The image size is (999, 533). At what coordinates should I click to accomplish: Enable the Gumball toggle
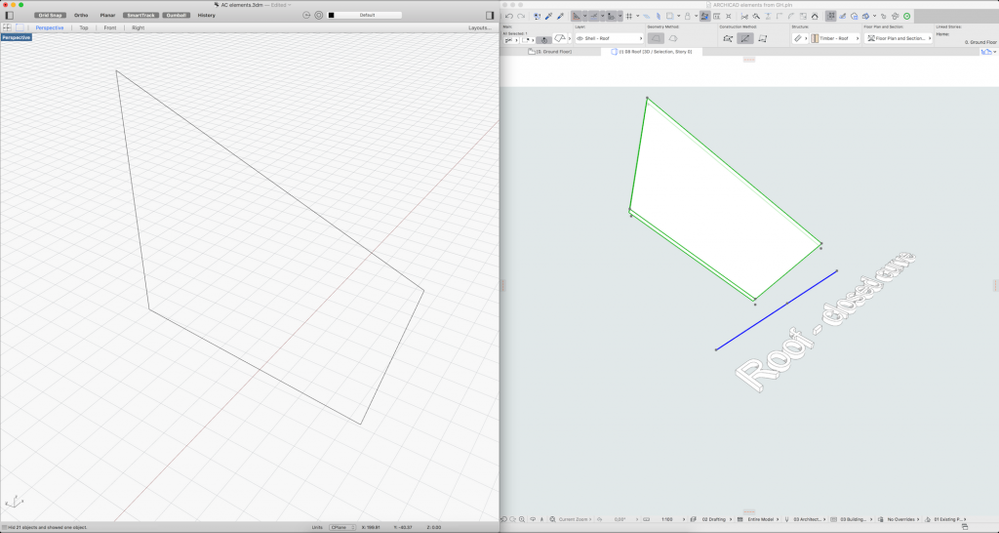click(x=176, y=15)
